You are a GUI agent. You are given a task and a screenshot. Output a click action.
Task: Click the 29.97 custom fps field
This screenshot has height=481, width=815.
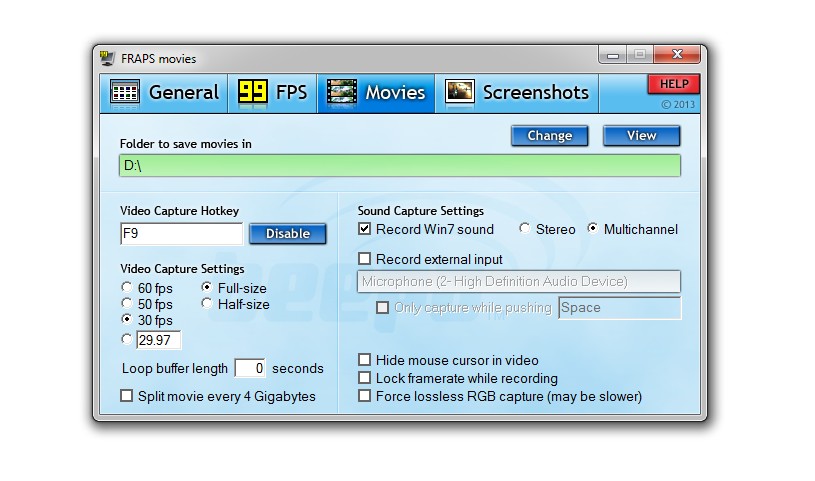pos(159,340)
